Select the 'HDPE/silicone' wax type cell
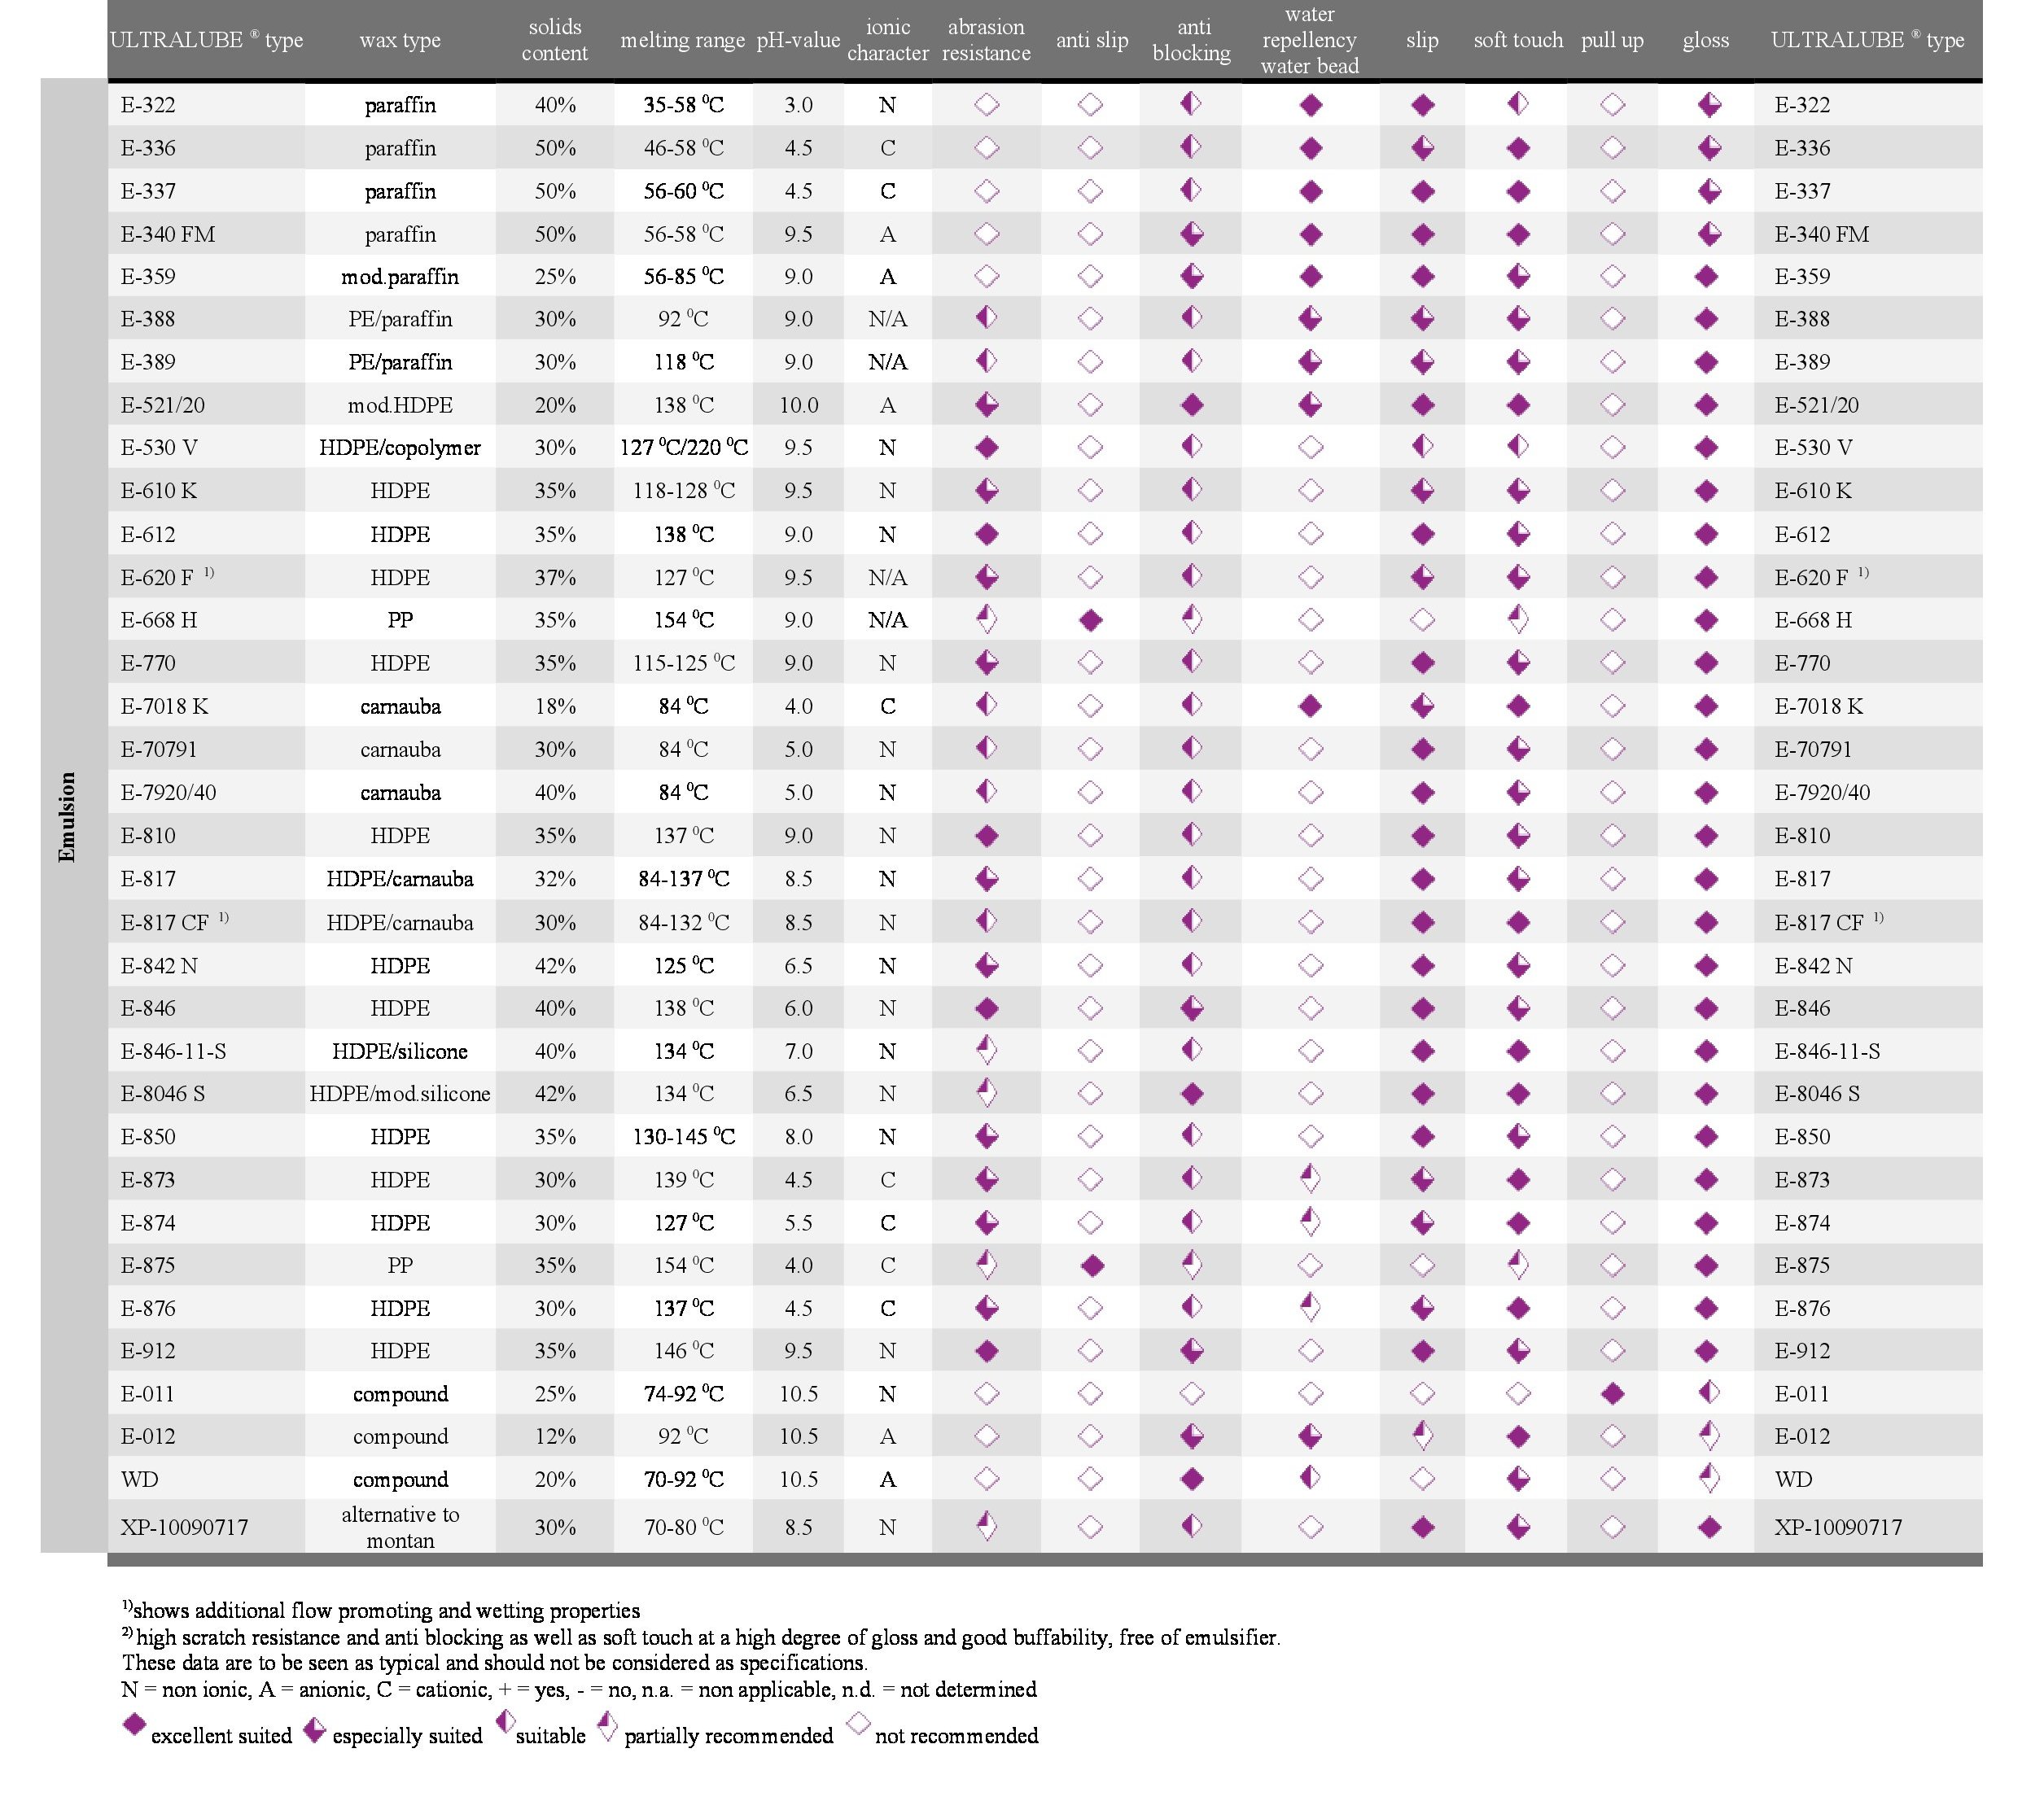This screenshot has width=2044, height=1801. 400,1051
